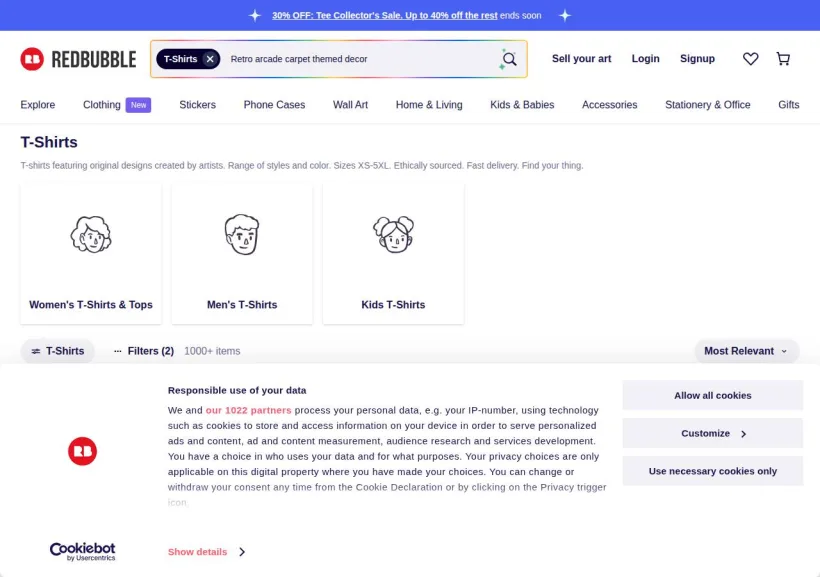Expand Customize cookie options

(712, 433)
